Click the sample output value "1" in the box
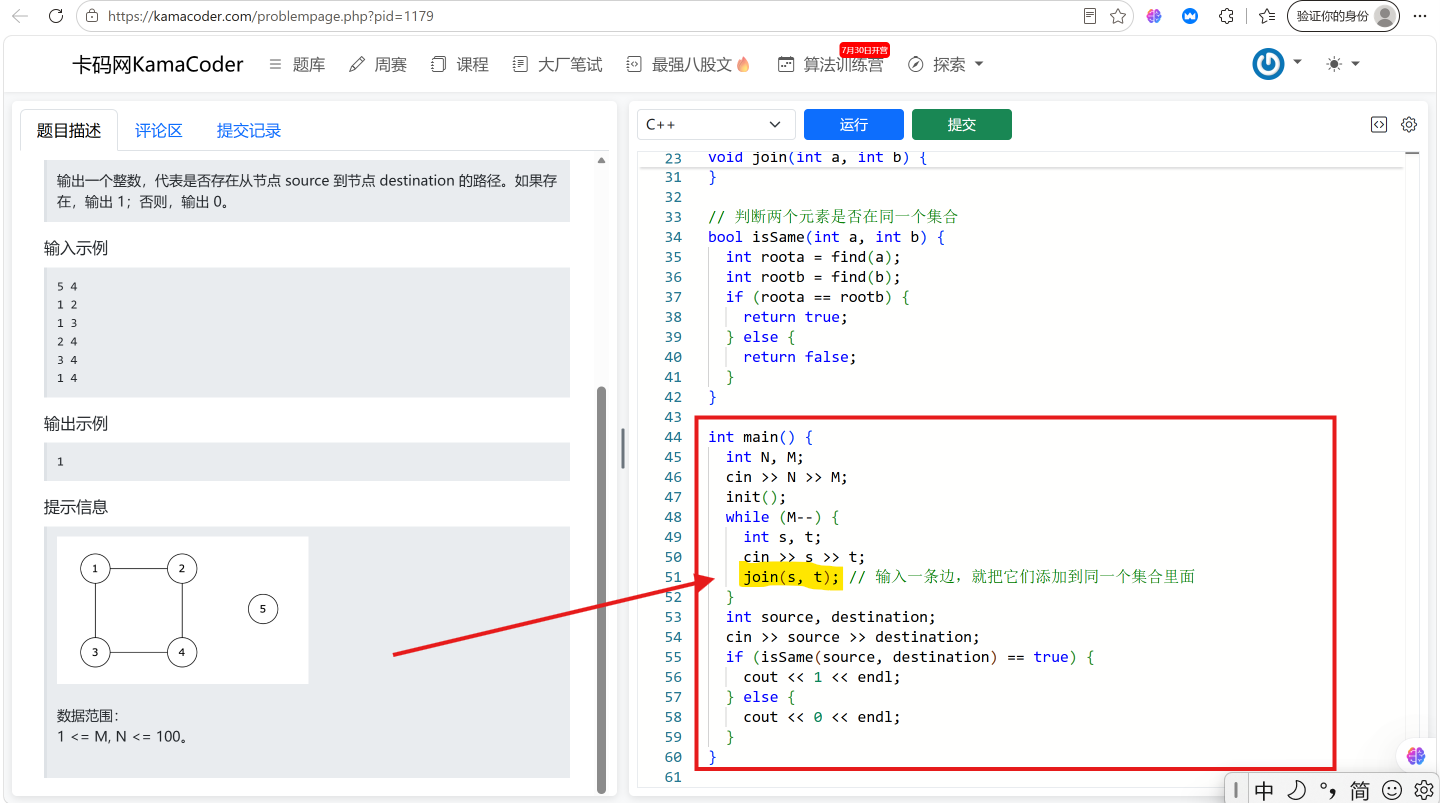 (61, 462)
